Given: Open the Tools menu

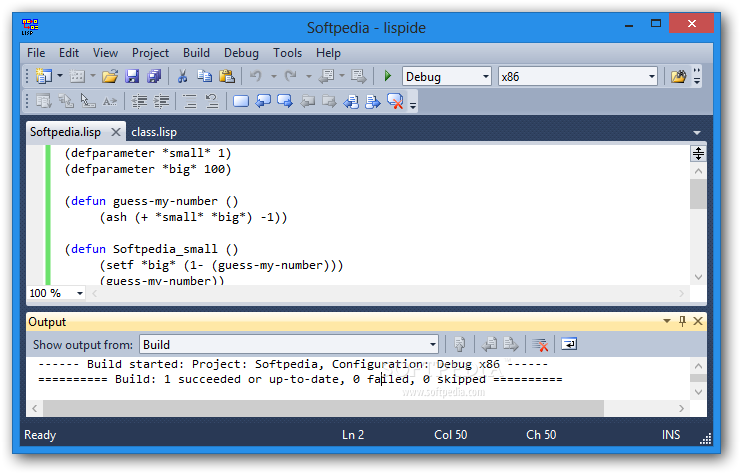Looking at the screenshot, I should click(x=287, y=52).
